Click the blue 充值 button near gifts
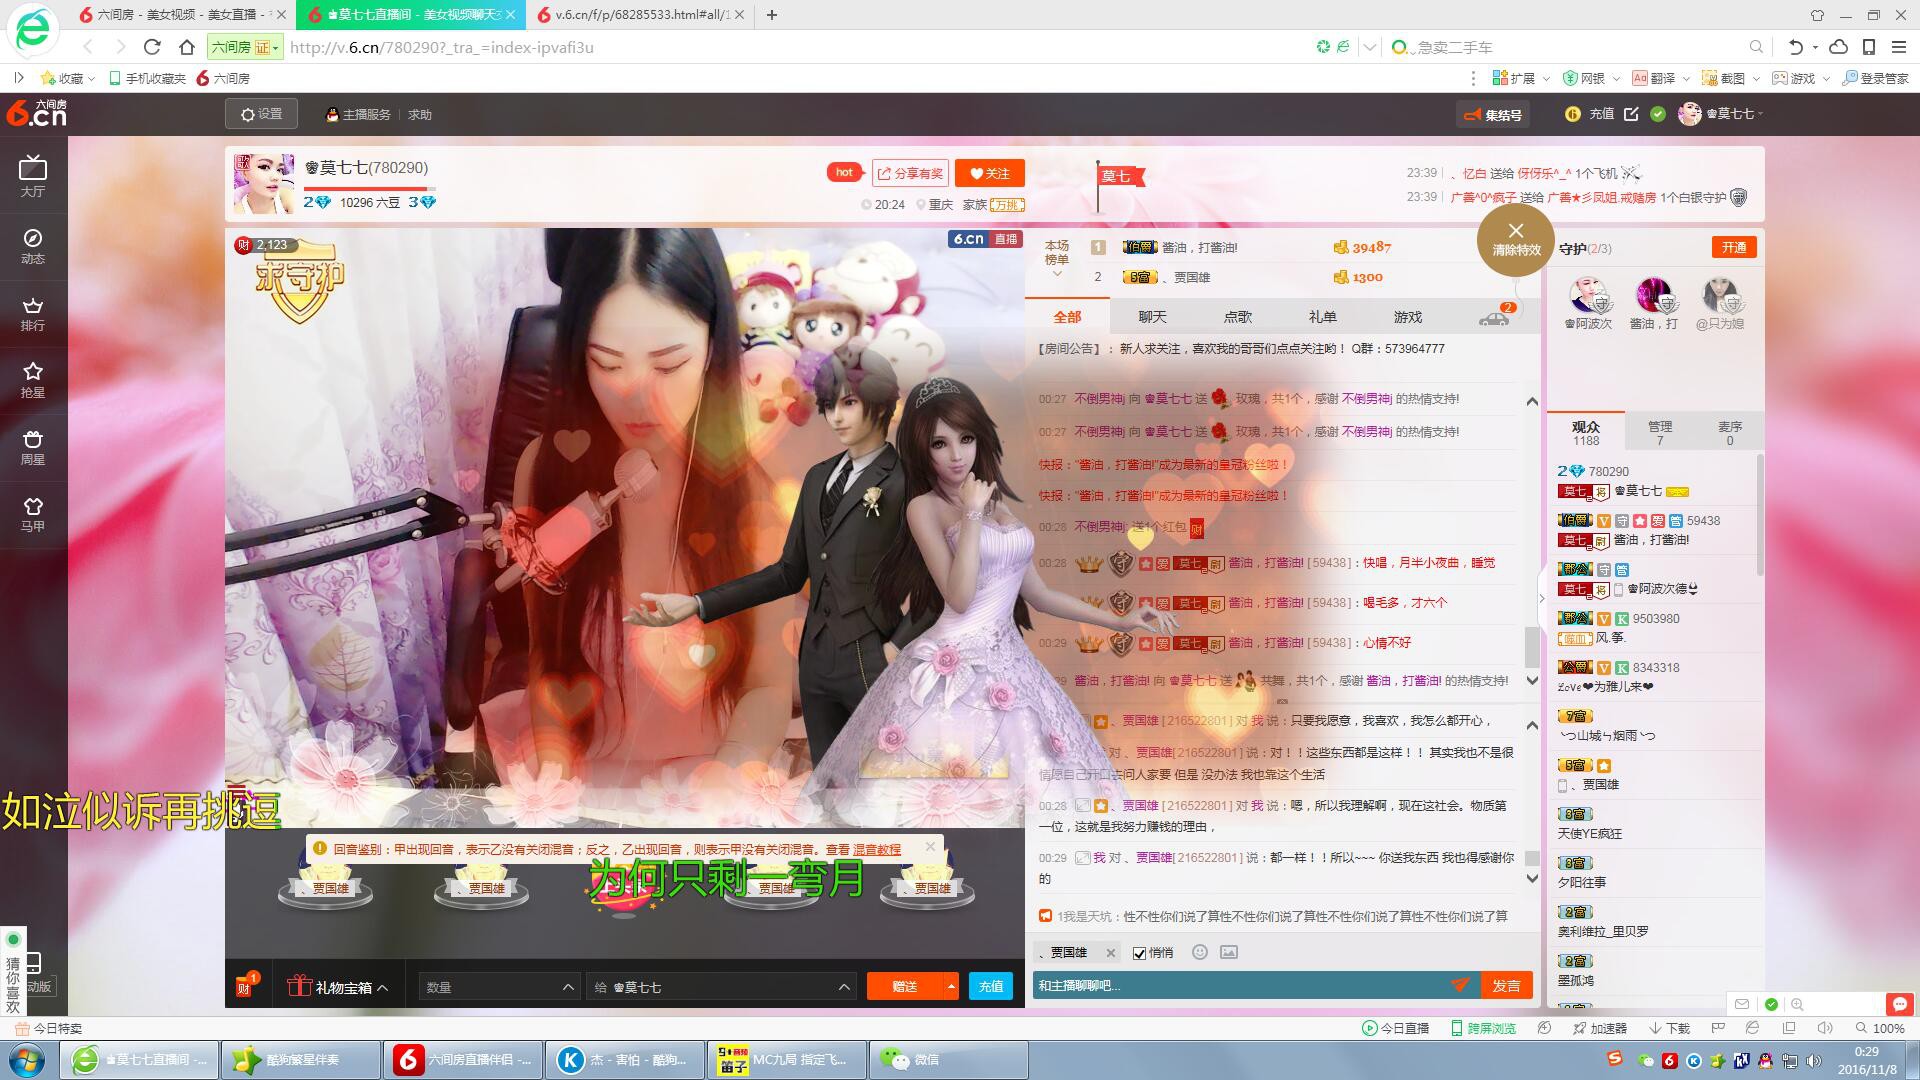Viewport: 1920px width, 1080px height. click(990, 986)
